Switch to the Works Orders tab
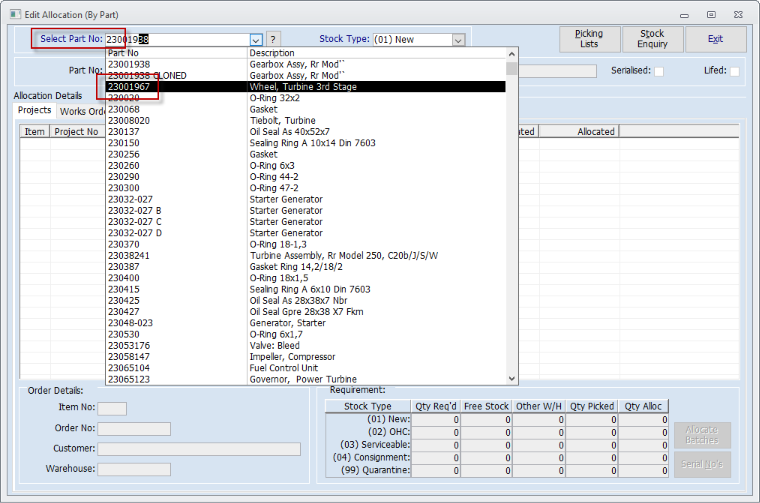The image size is (760, 503). (x=81, y=111)
